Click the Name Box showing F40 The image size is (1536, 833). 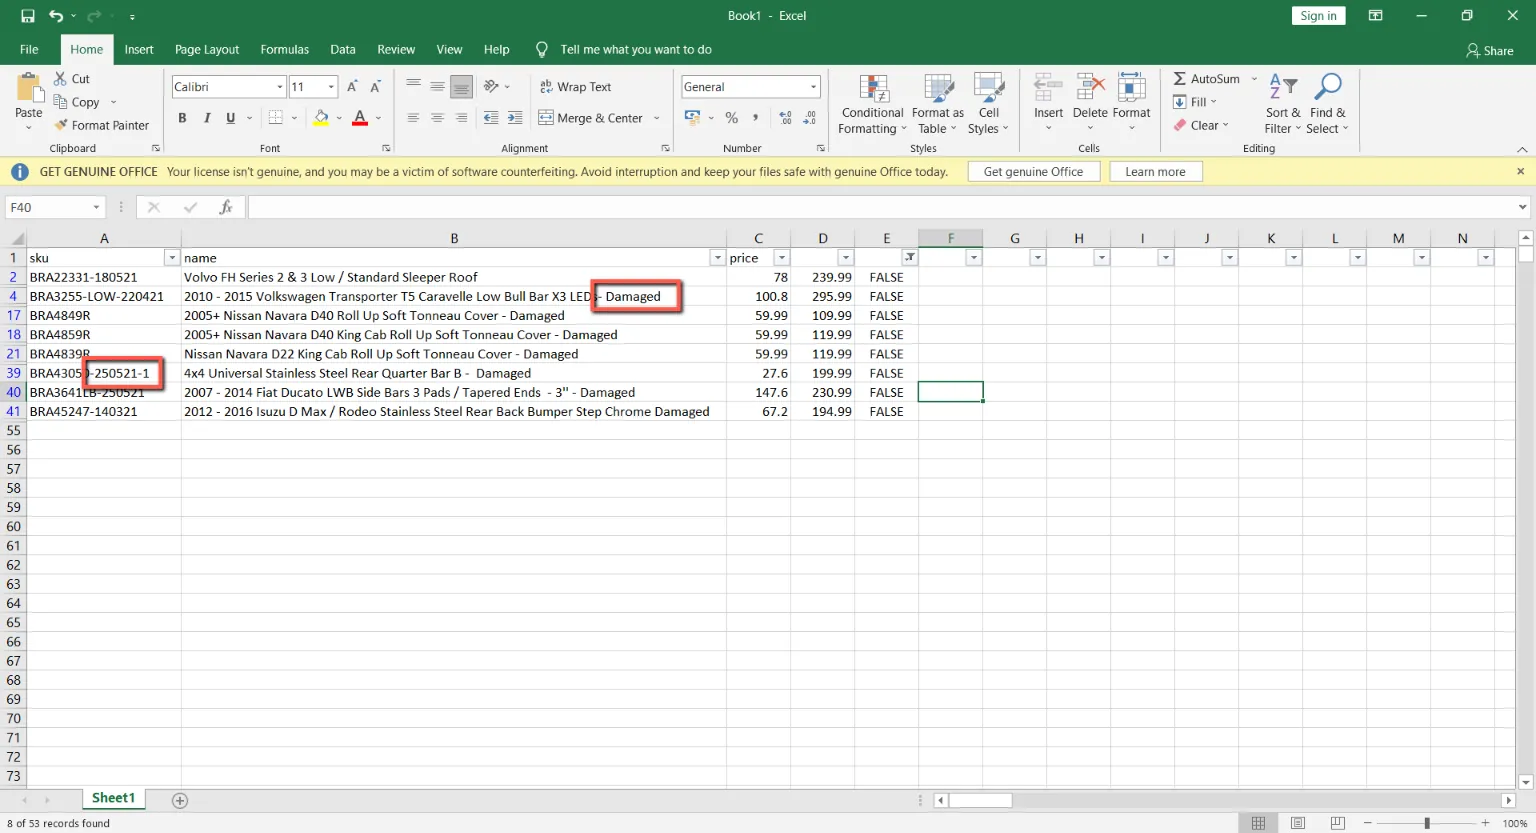coord(55,207)
